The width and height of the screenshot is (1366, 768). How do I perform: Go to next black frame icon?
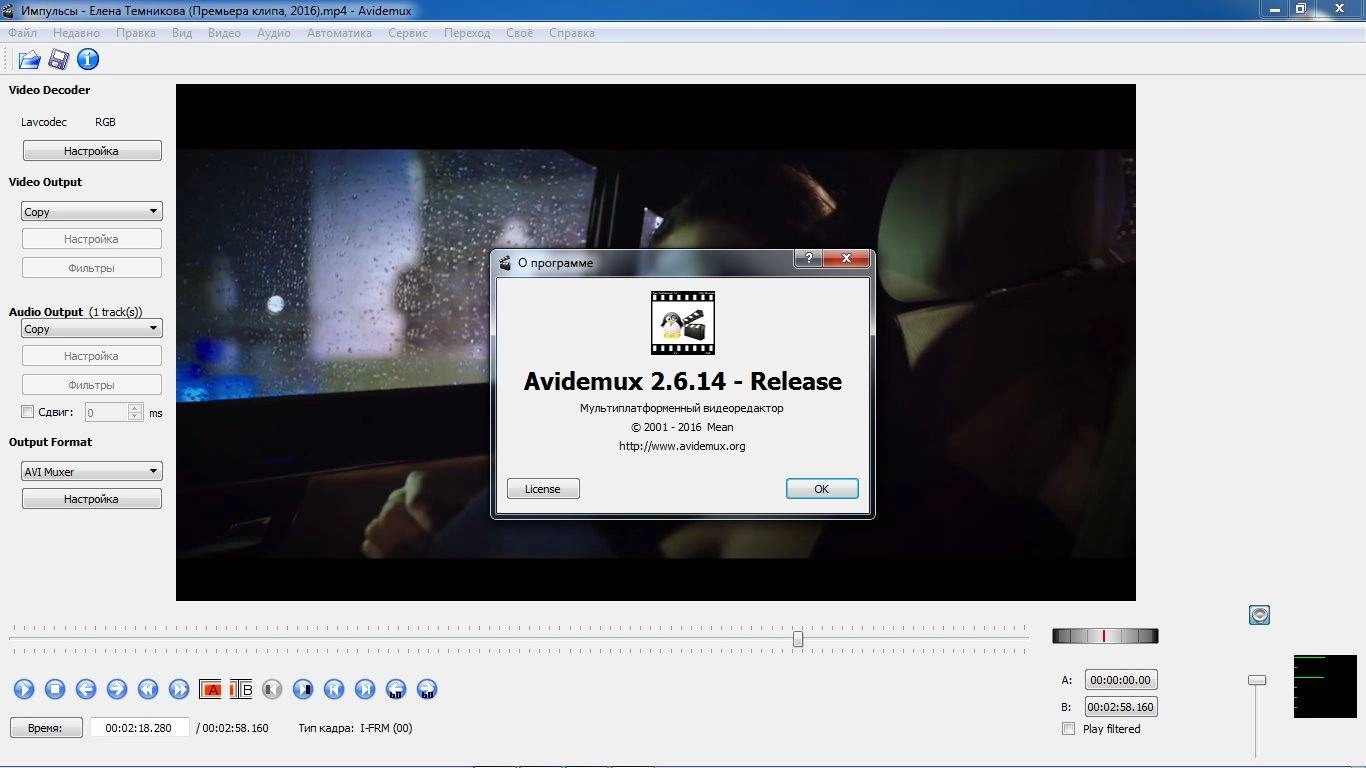tap(303, 689)
